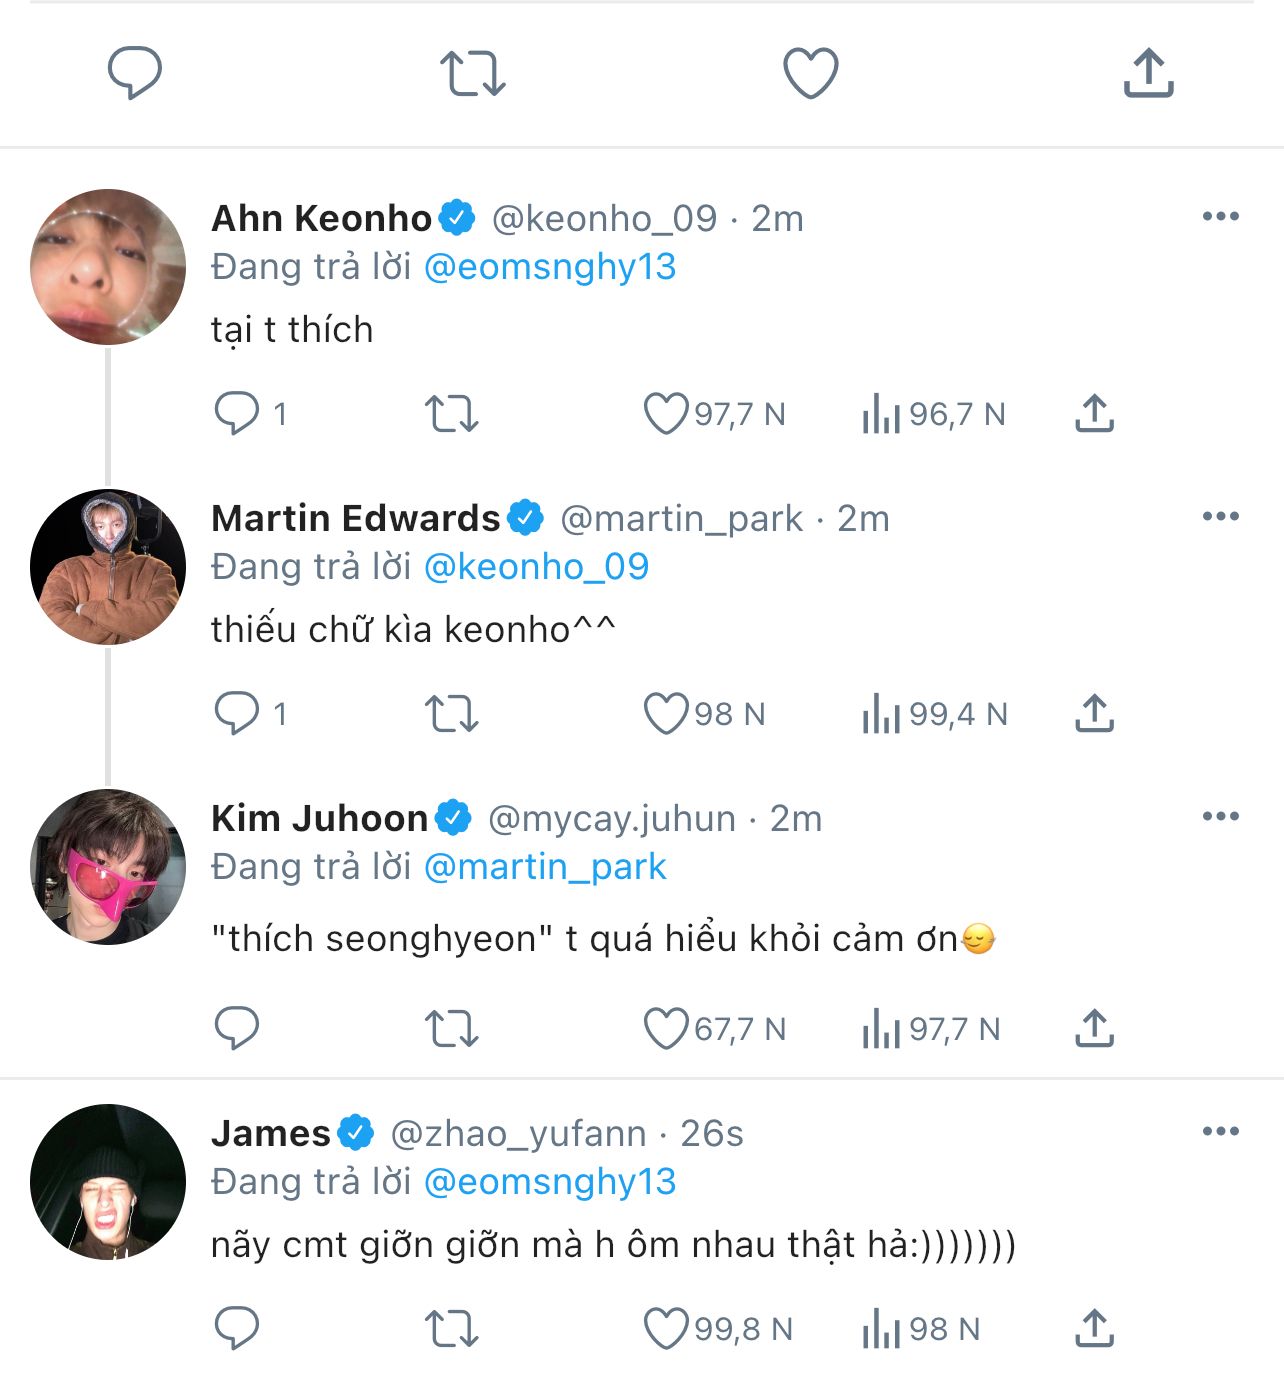The width and height of the screenshot is (1284, 1375).
Task: Open more options on Ahn Keonho's tweet
Action: click(x=1220, y=217)
